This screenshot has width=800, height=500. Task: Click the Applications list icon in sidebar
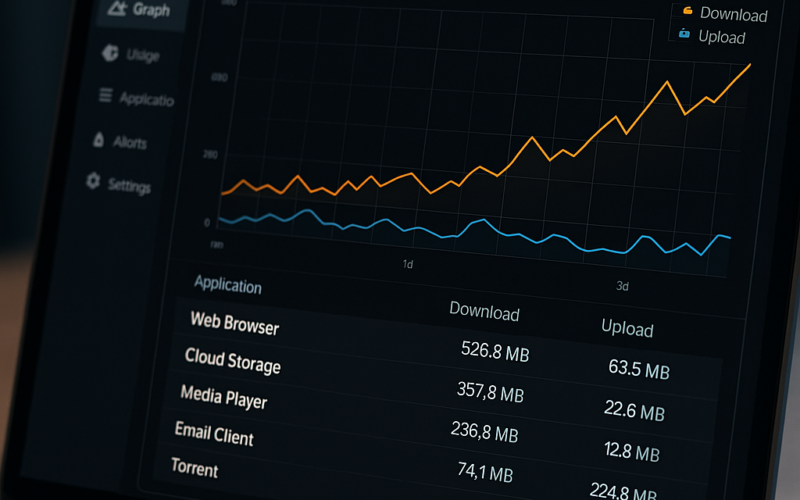coord(106,95)
